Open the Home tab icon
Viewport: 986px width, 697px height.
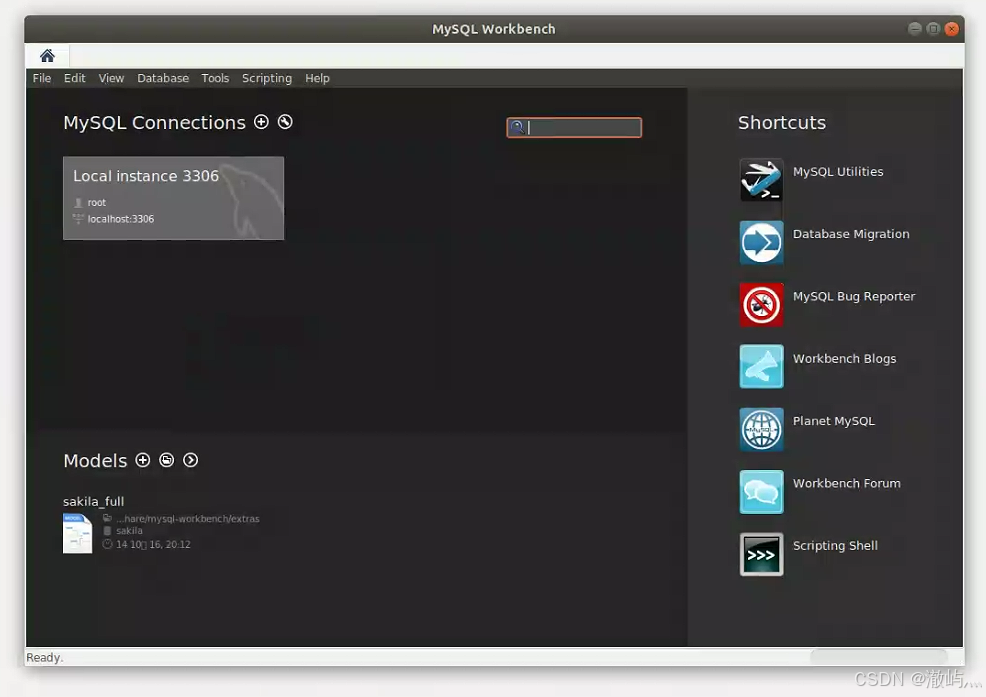[47, 56]
